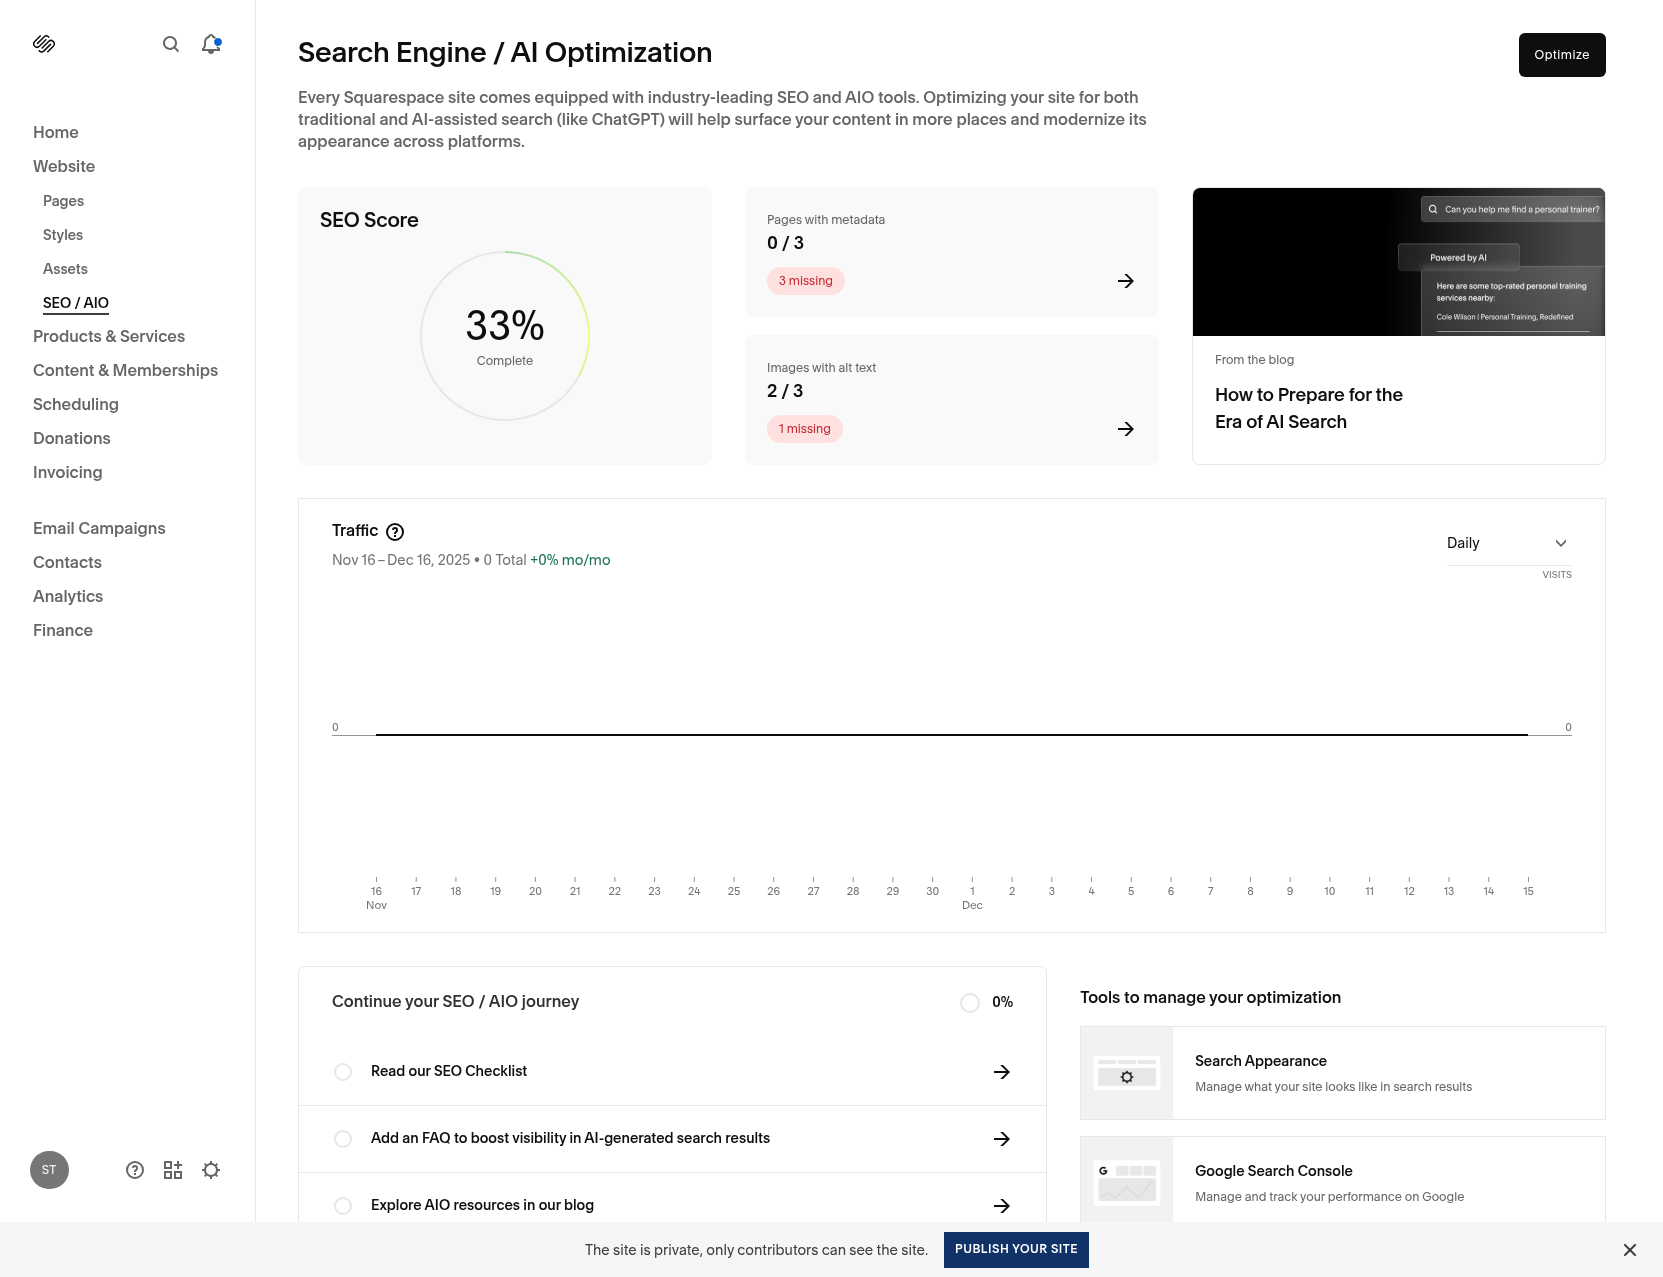Click the SEO Score progress circle
This screenshot has height=1277, width=1663.
(505, 336)
